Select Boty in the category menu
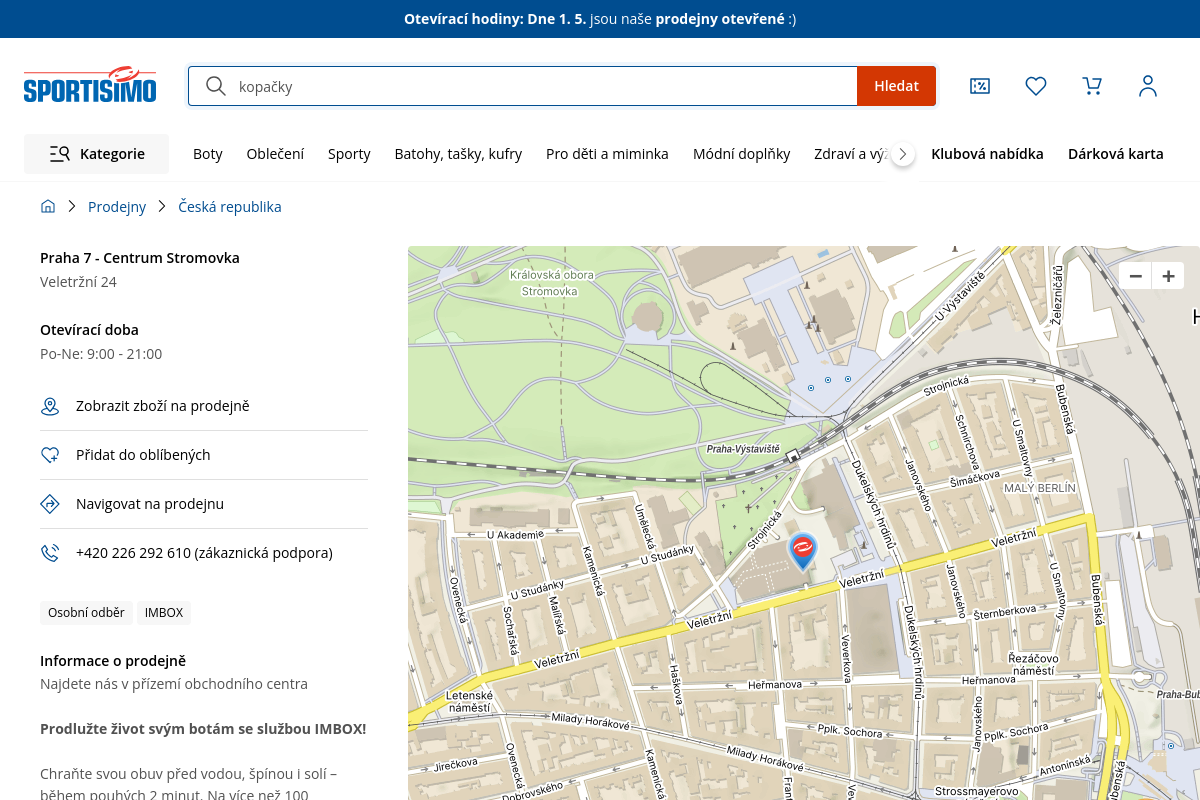 pos(208,154)
